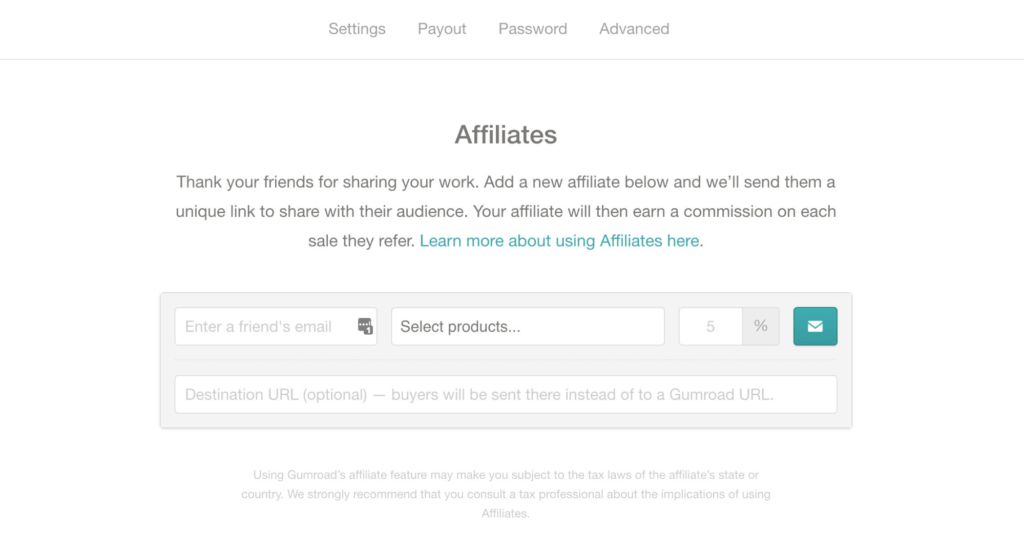Click the disclaimer line 'Using Gumroad's affiliate feature'

505,475
